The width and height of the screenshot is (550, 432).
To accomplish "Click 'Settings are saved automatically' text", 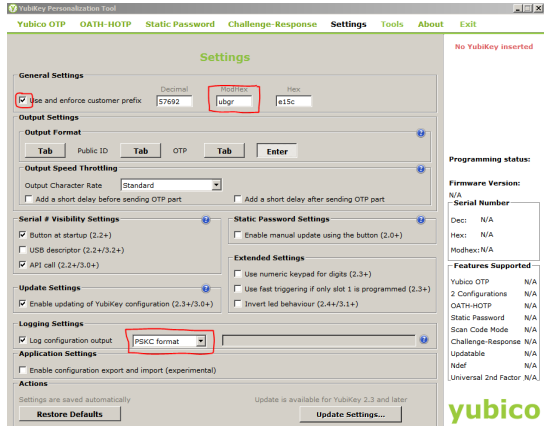I will (75, 399).
